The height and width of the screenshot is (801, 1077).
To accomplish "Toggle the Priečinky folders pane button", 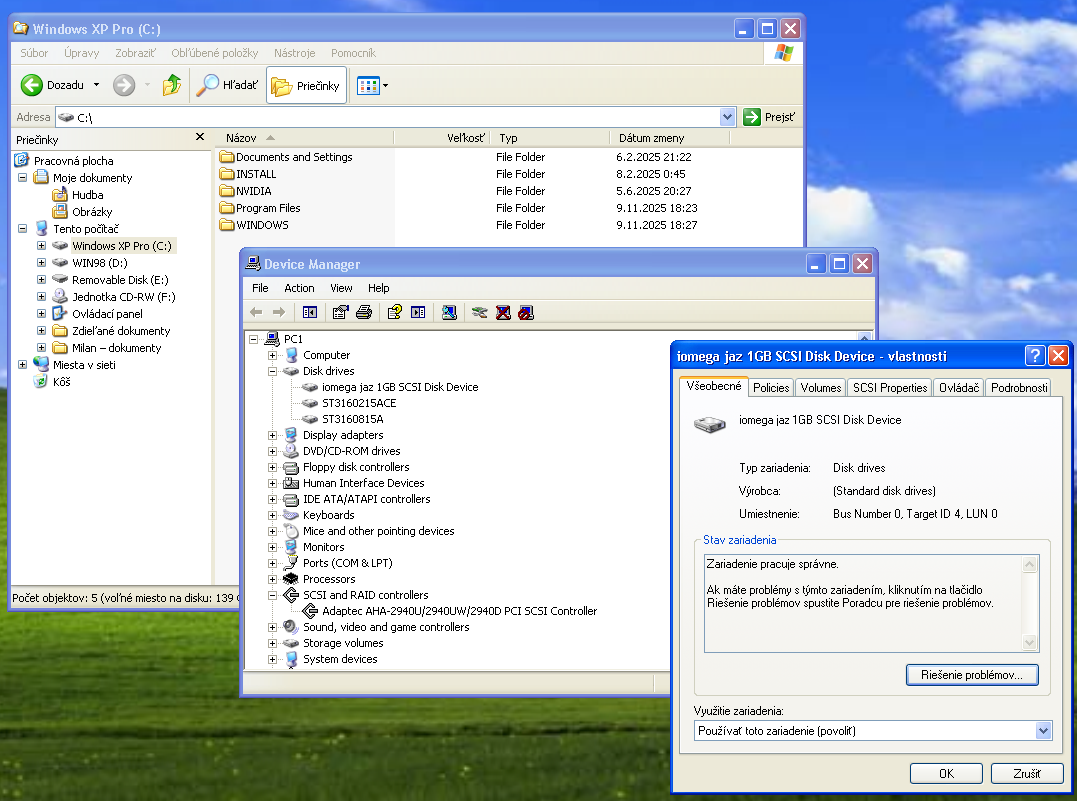I will 306,86.
